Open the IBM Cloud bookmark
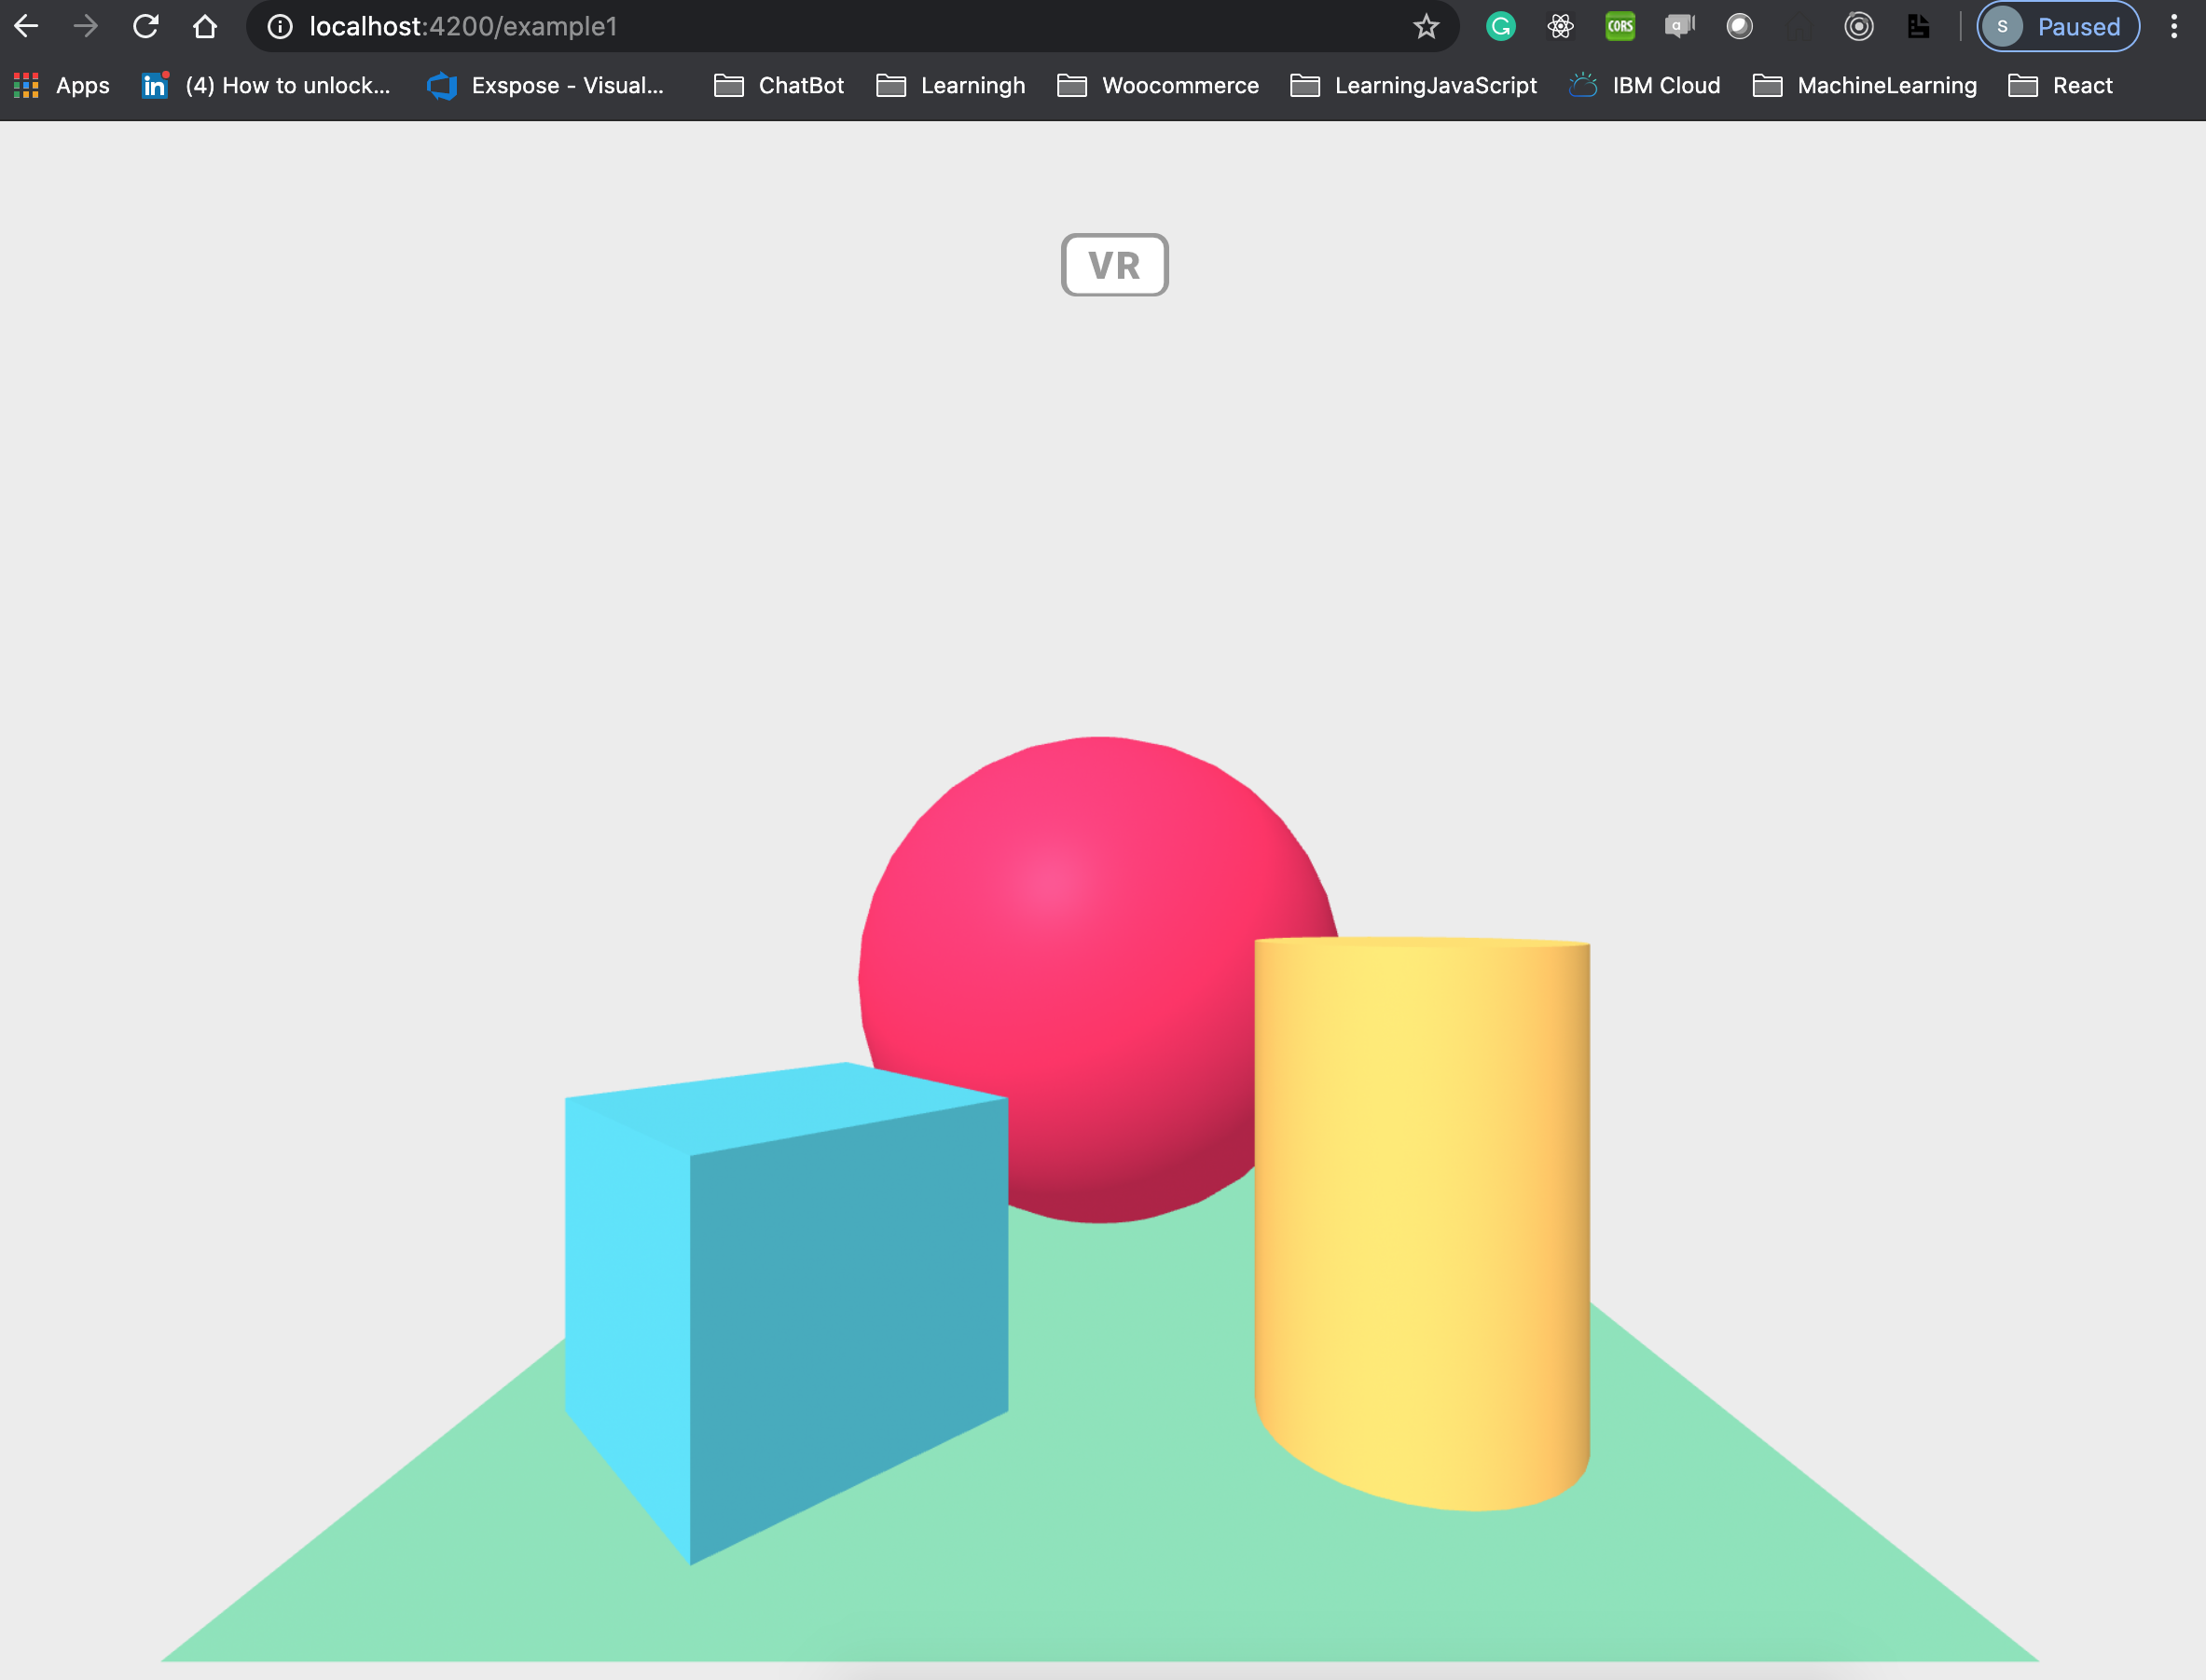 (x=1645, y=86)
